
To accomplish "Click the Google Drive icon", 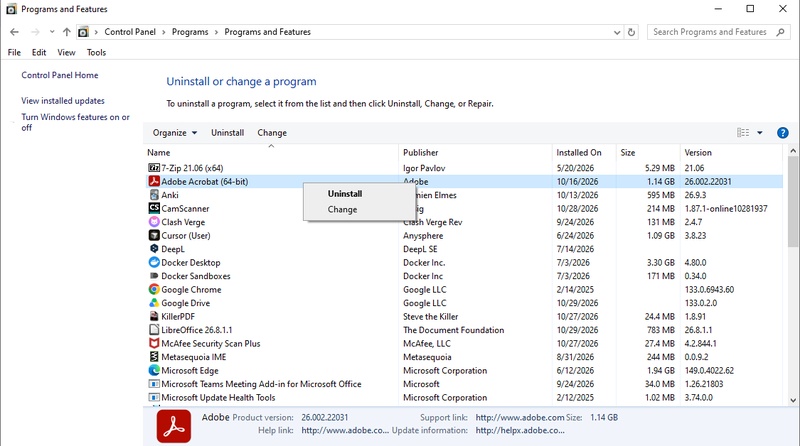I will pos(154,303).
